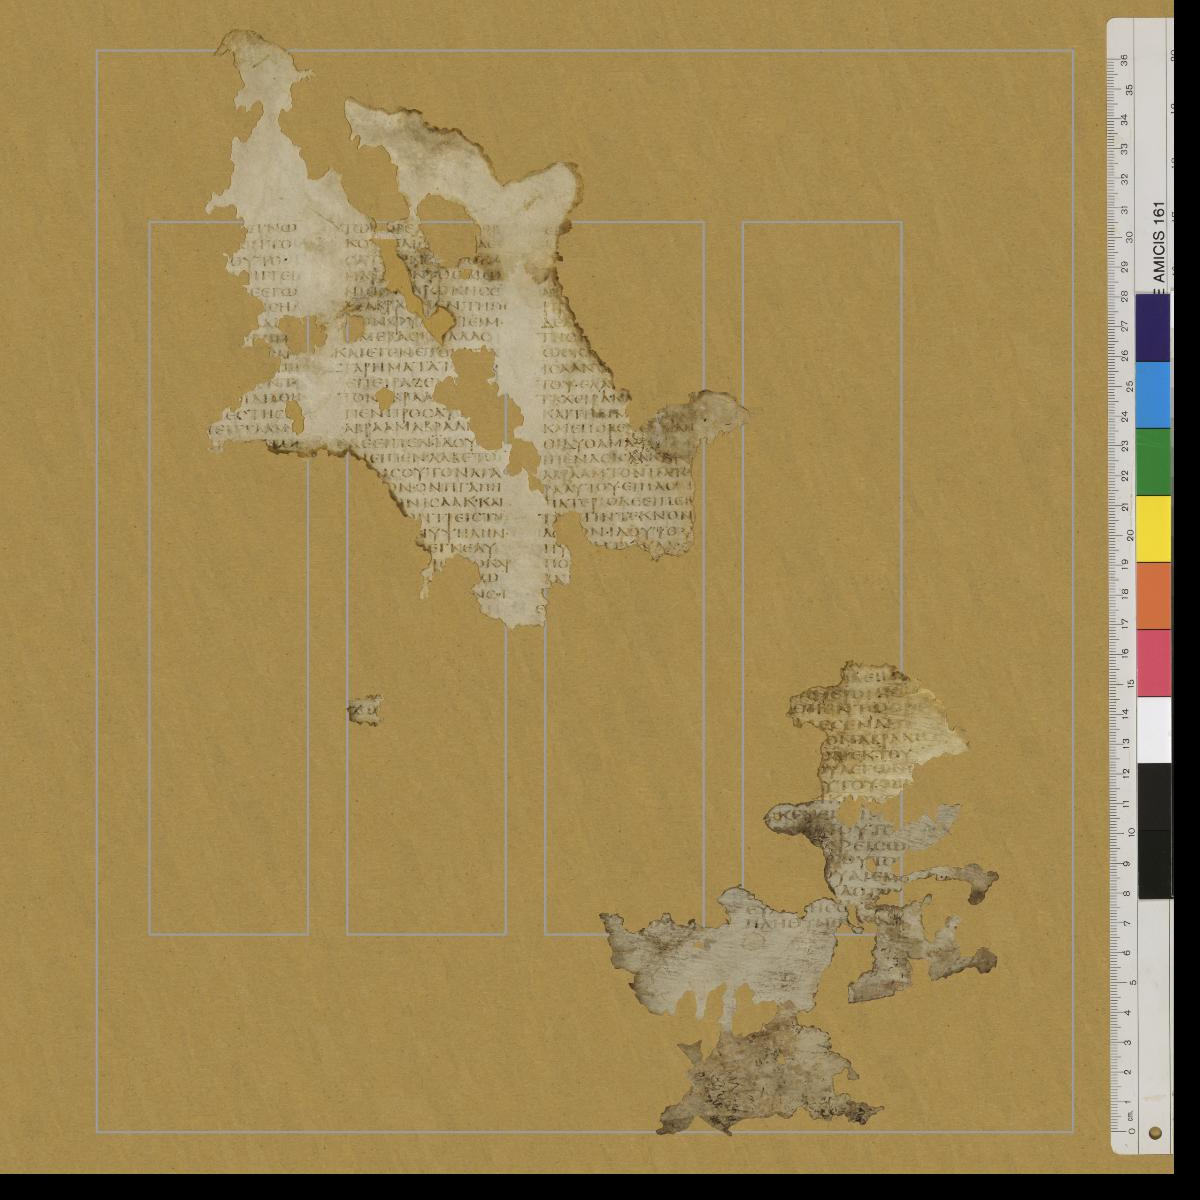The image size is (1200, 1200).
Task: Click the dark purple patch on color scale
Action: click(x=1153, y=327)
